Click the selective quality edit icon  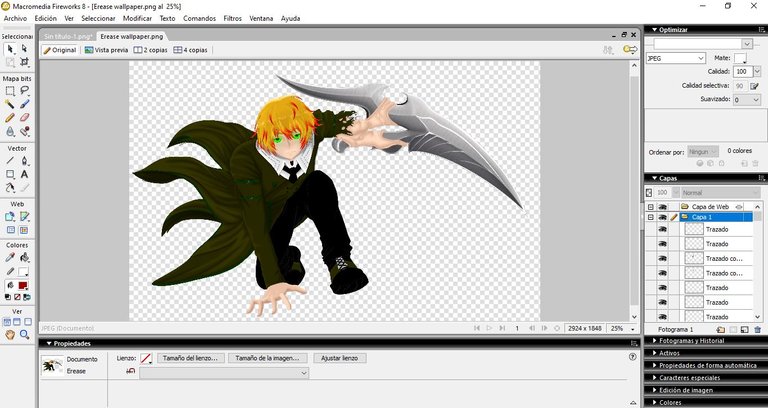[x=754, y=86]
